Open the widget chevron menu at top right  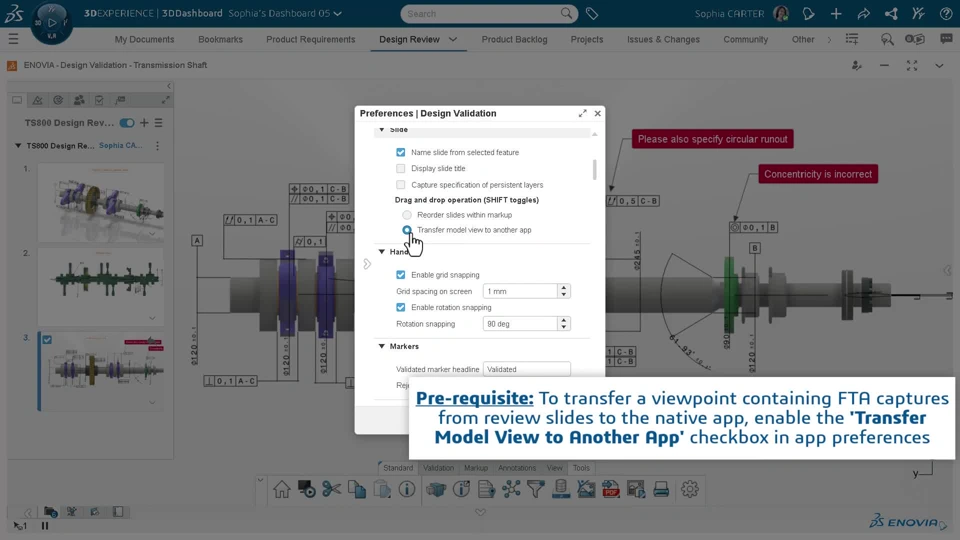(x=939, y=66)
